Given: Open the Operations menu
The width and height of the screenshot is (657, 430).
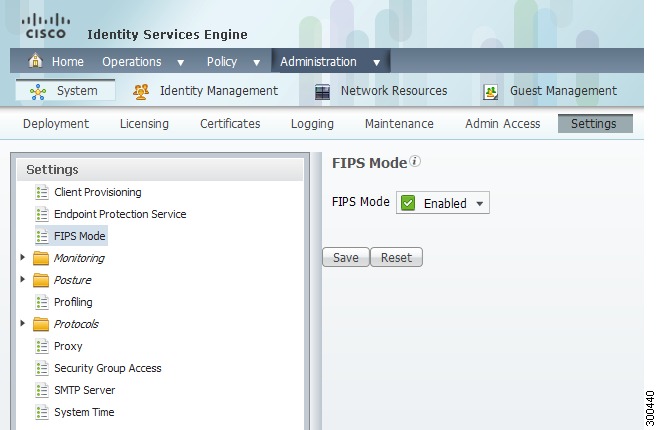Looking at the screenshot, I should pyautogui.click(x=132, y=62).
